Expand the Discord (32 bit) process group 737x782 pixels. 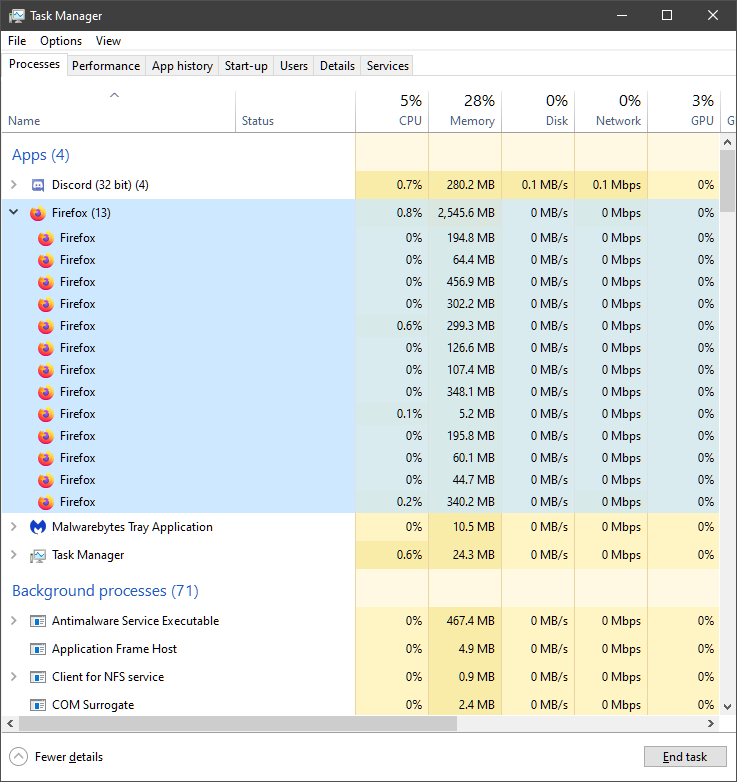(x=14, y=185)
